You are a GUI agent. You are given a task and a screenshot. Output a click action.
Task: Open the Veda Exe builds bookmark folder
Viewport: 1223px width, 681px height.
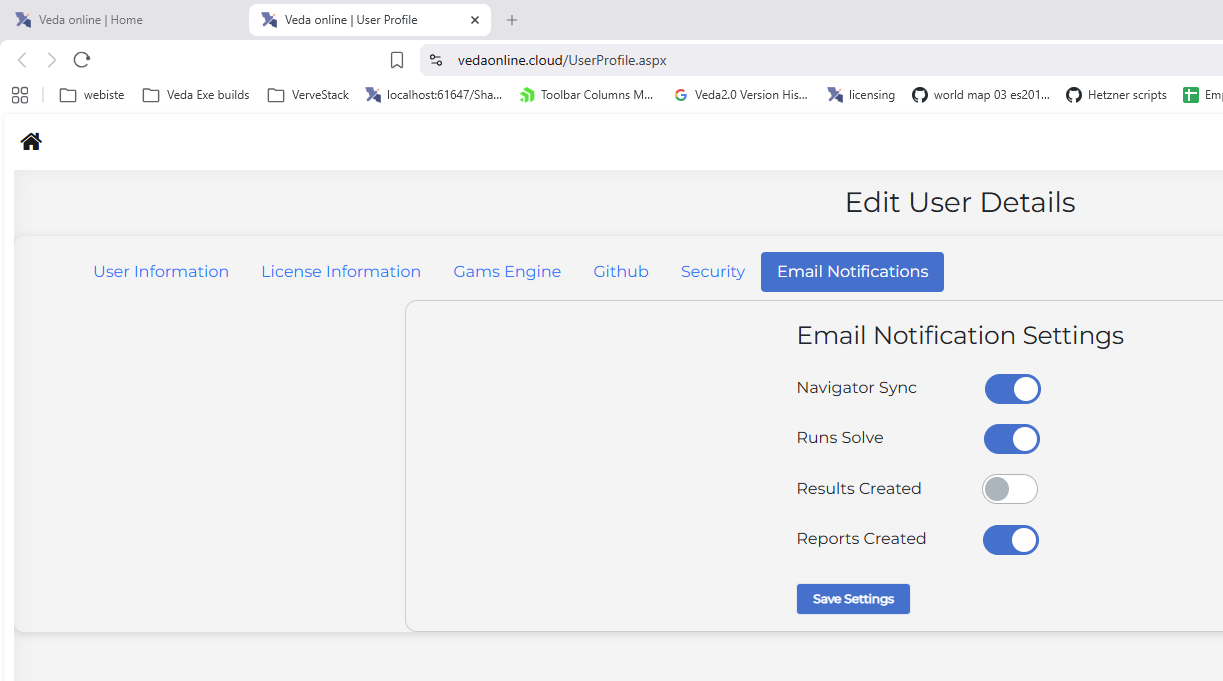[196, 95]
